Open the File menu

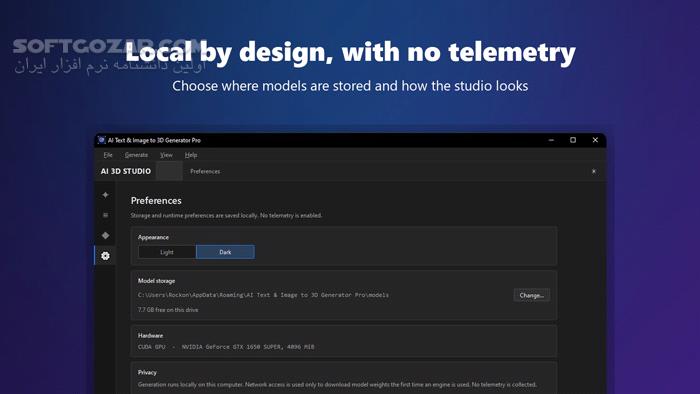pyautogui.click(x=108, y=155)
